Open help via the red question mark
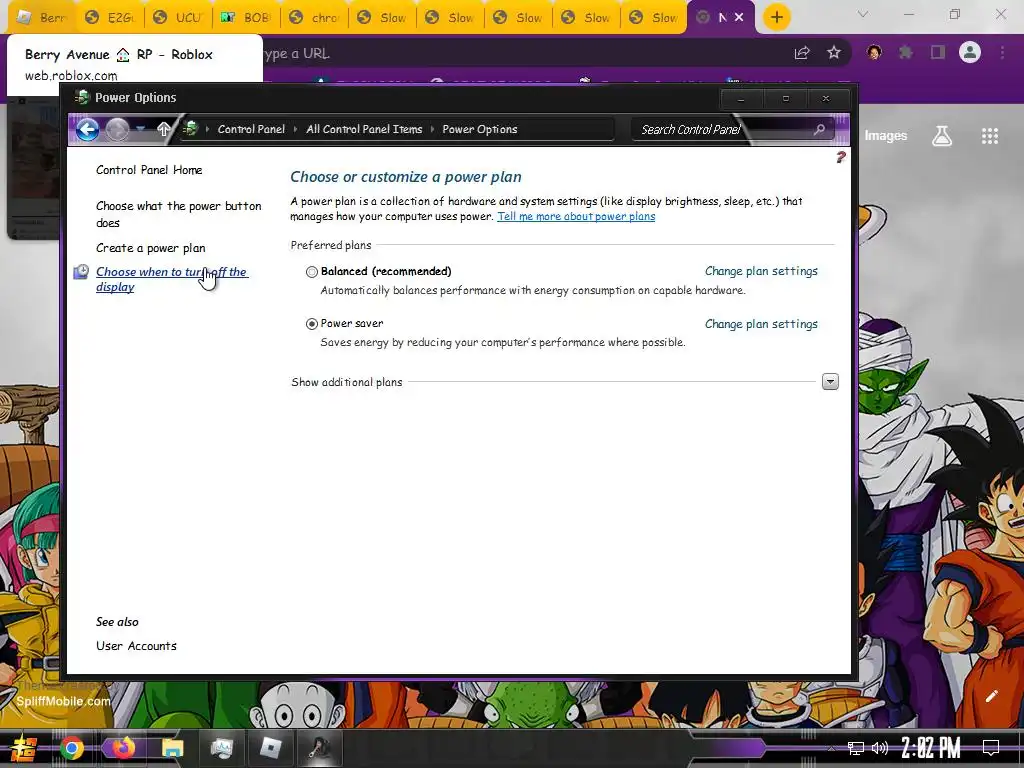The height and width of the screenshot is (768, 1024). (x=840, y=157)
